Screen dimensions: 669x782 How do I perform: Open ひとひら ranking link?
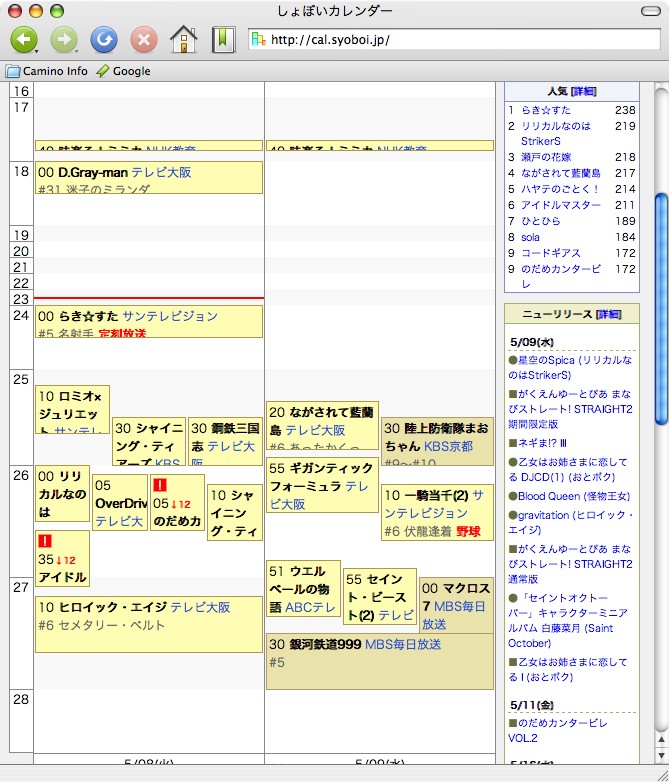540,221
